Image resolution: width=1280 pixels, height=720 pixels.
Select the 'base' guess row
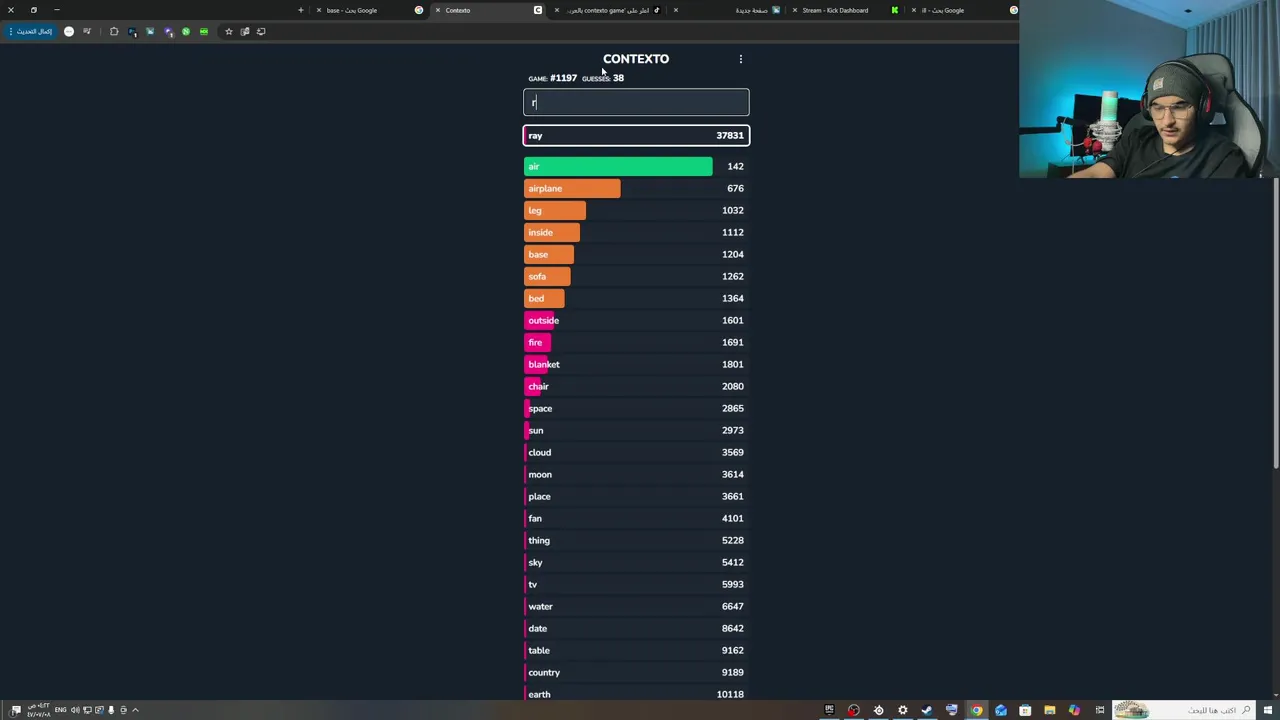[636, 254]
